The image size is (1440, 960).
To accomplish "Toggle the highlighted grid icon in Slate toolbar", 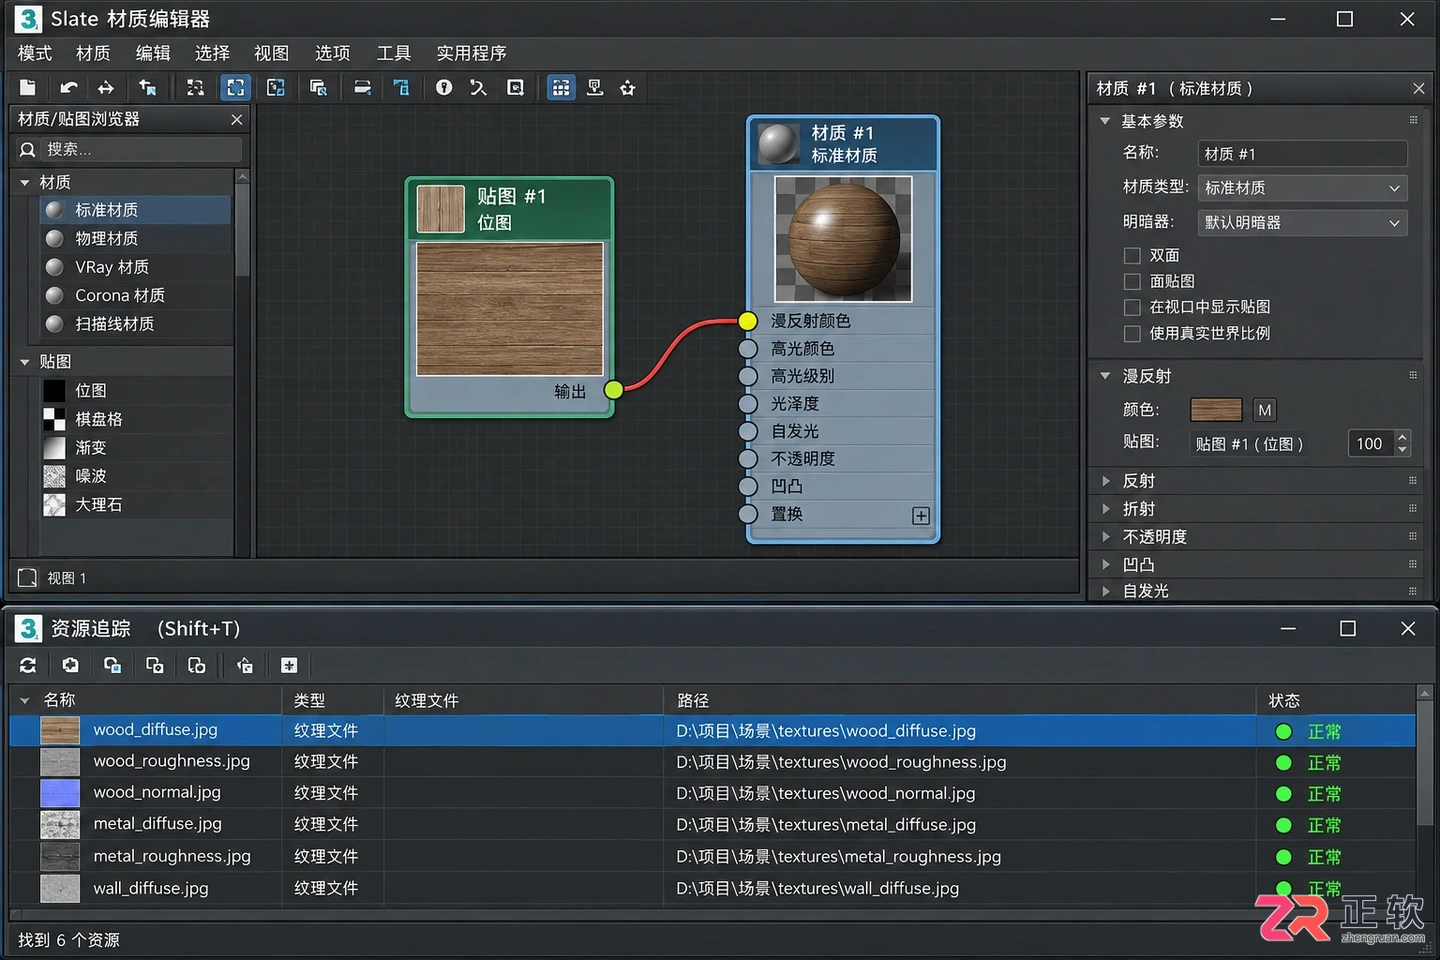I will 561,88.
